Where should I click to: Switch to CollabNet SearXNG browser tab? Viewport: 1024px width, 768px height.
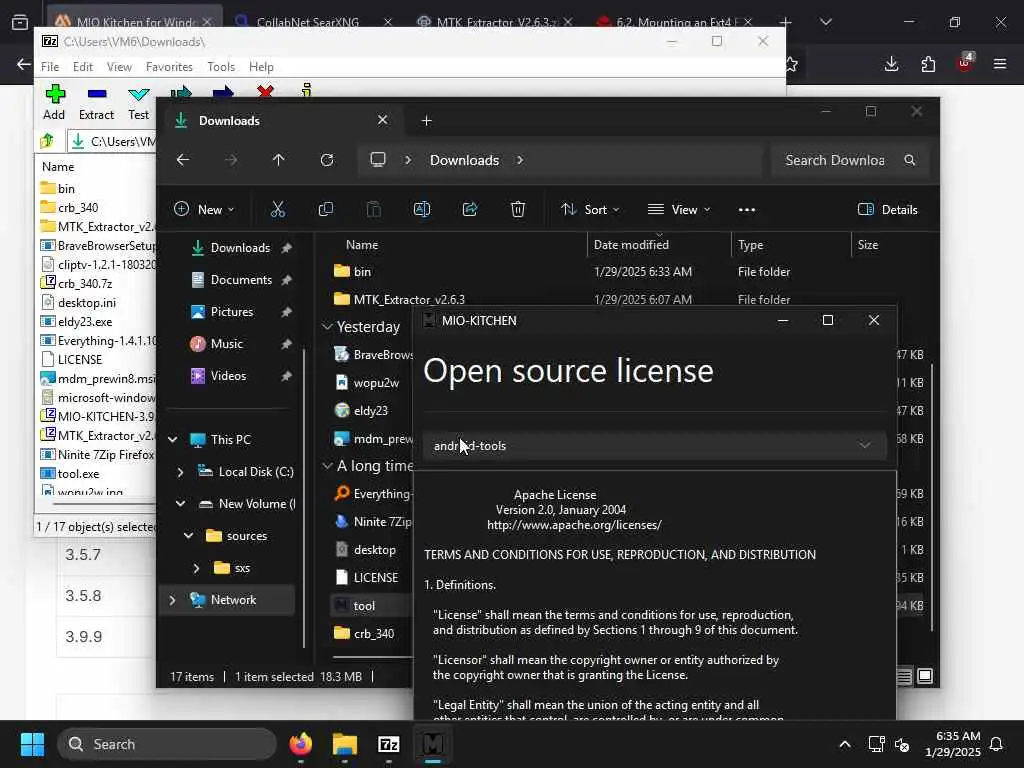(313, 22)
